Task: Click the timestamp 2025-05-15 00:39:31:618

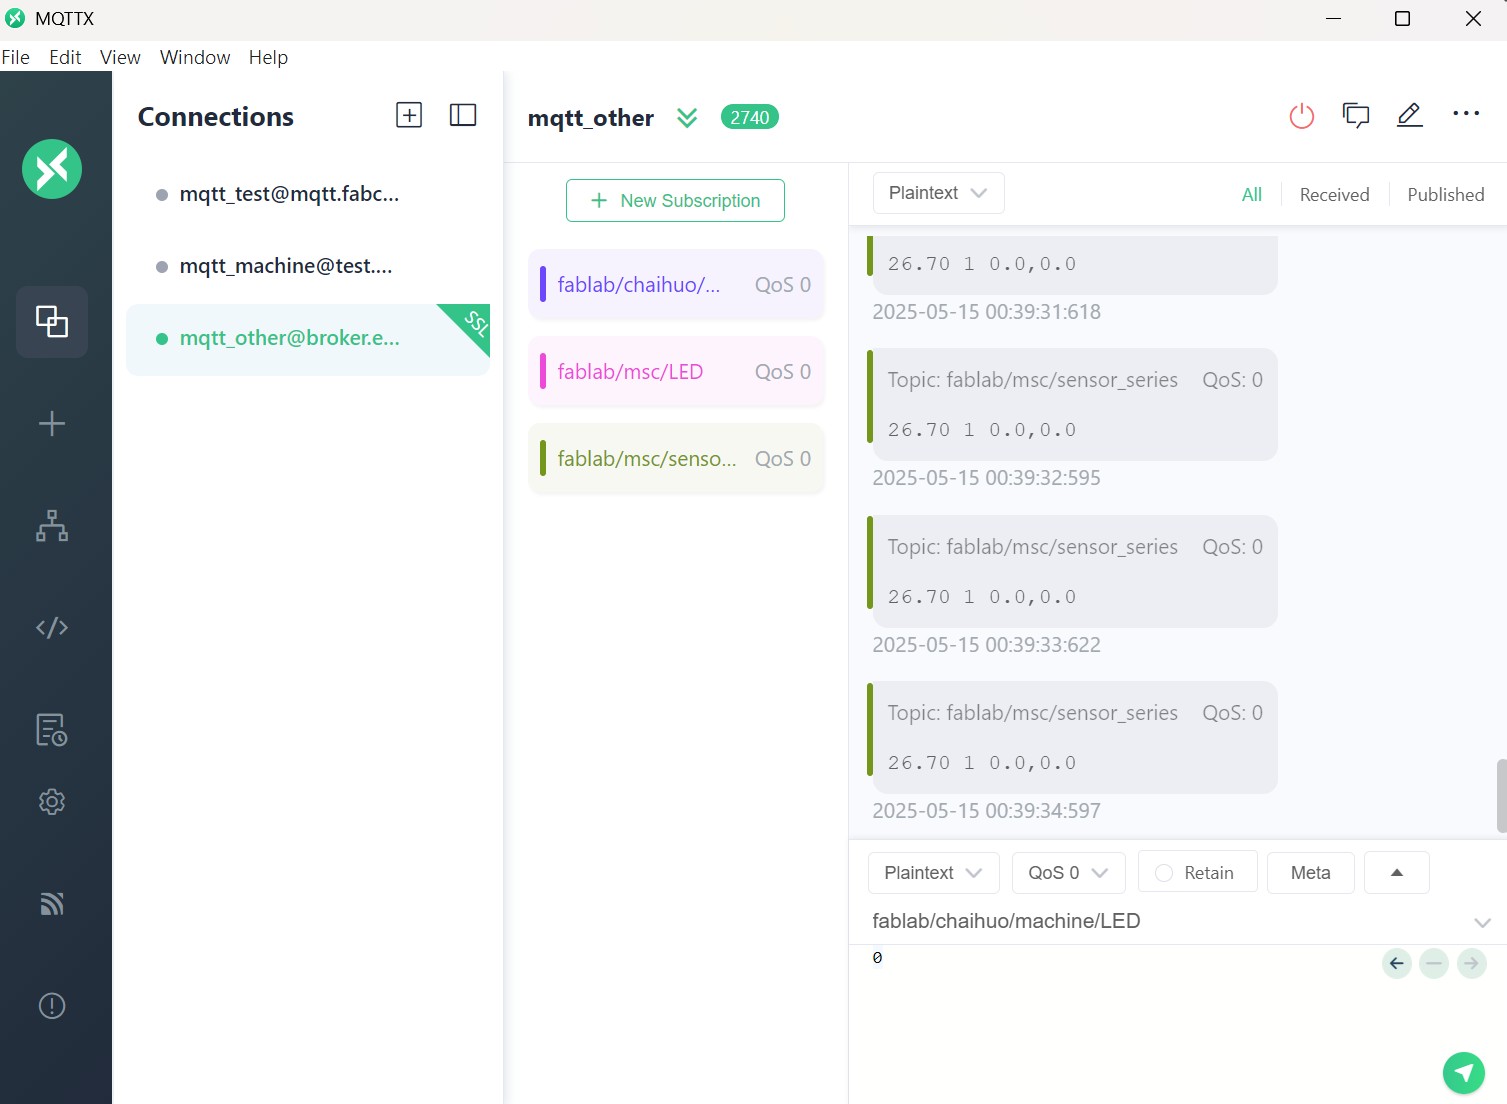Action: (x=986, y=312)
